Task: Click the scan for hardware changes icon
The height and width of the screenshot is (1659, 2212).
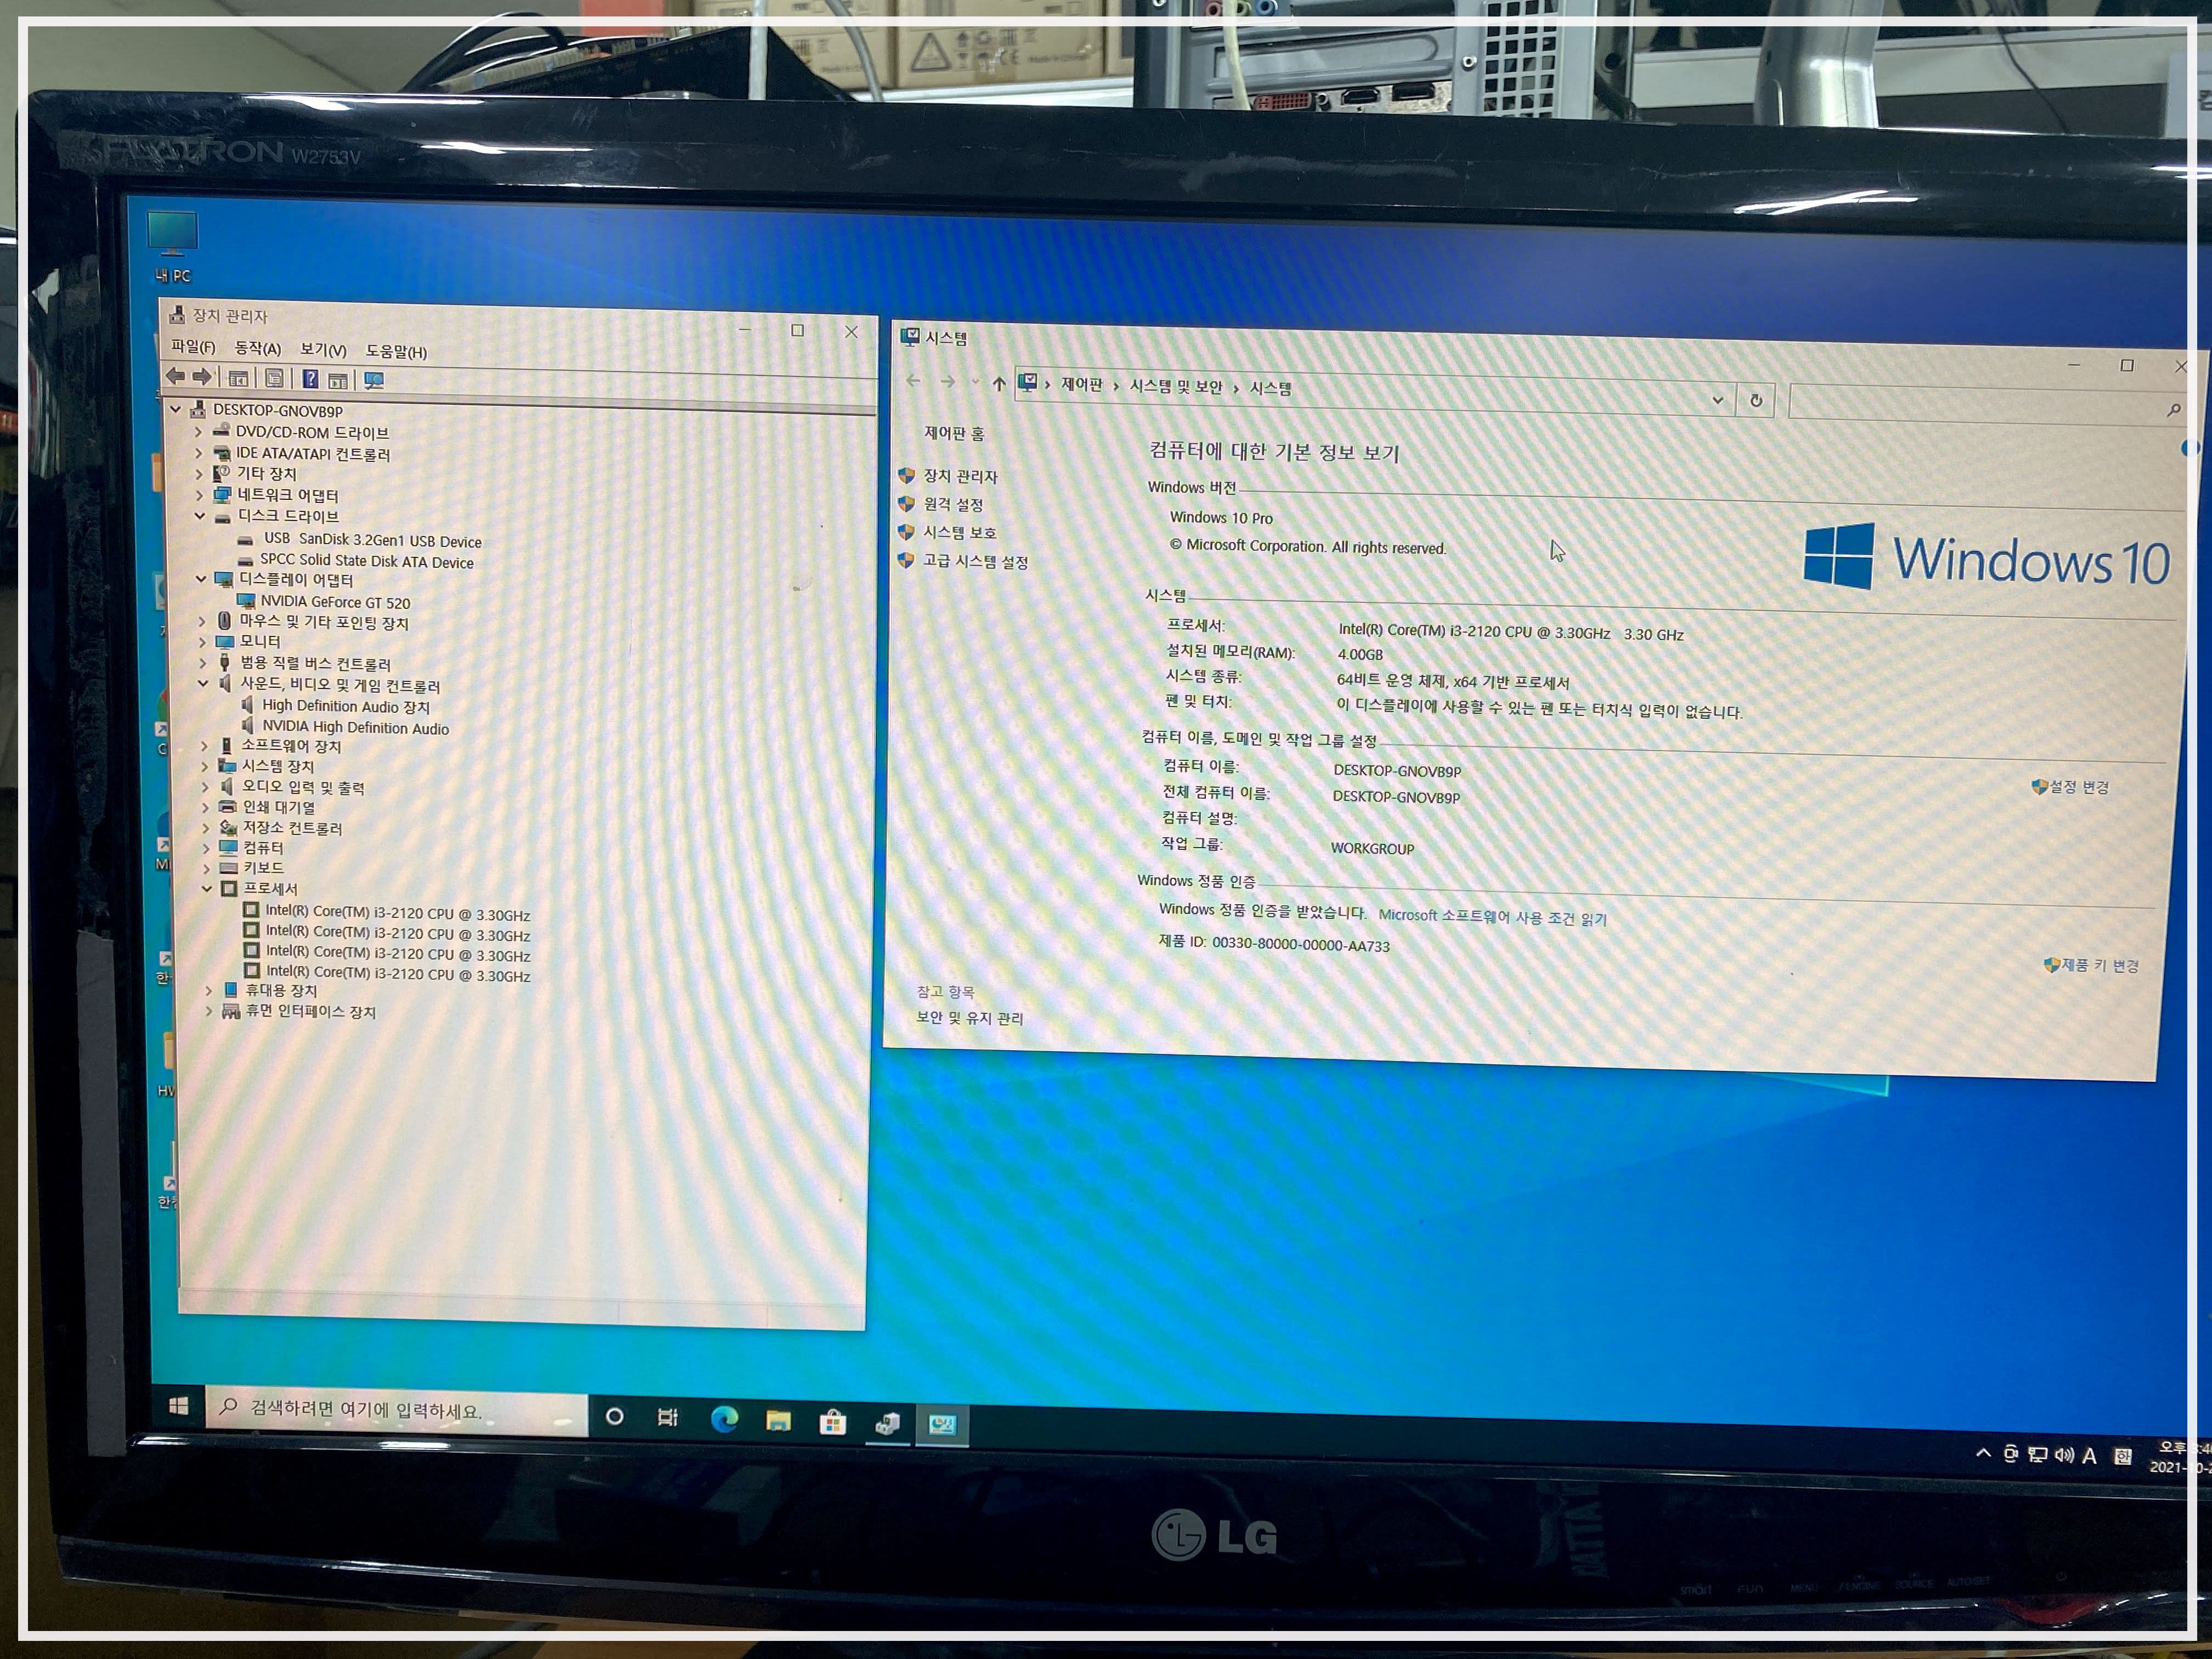Action: (x=374, y=380)
